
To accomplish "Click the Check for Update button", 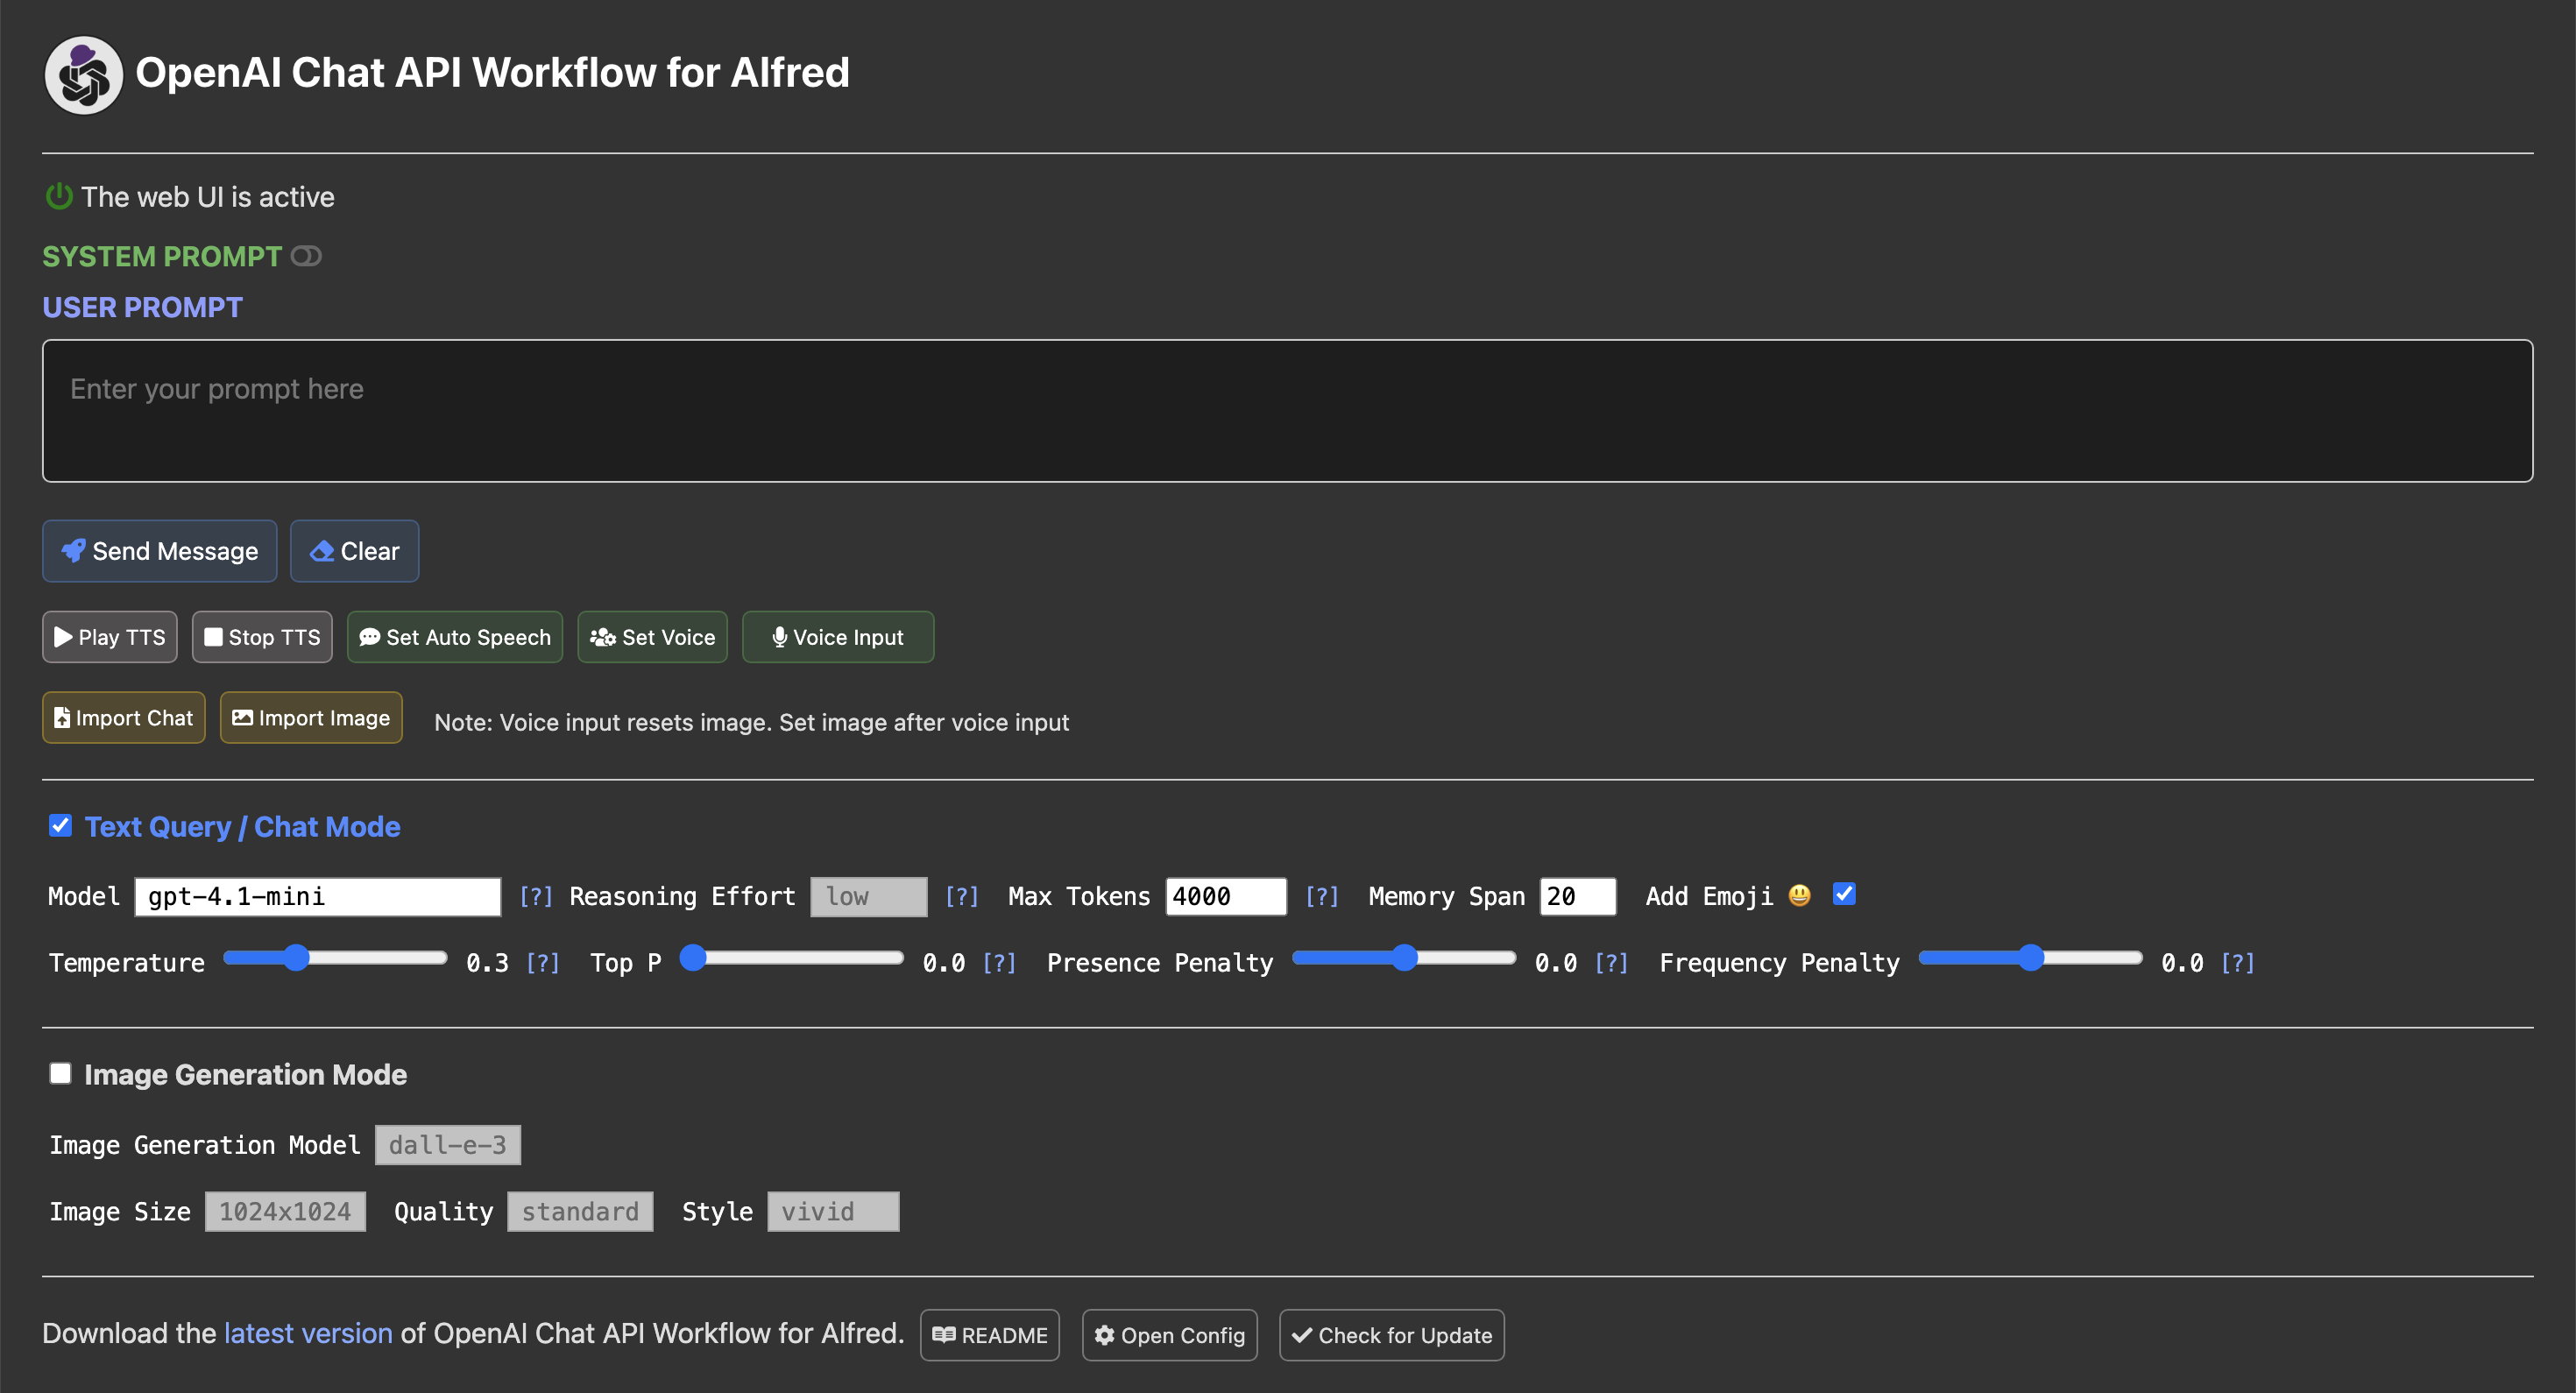I will point(1391,1335).
